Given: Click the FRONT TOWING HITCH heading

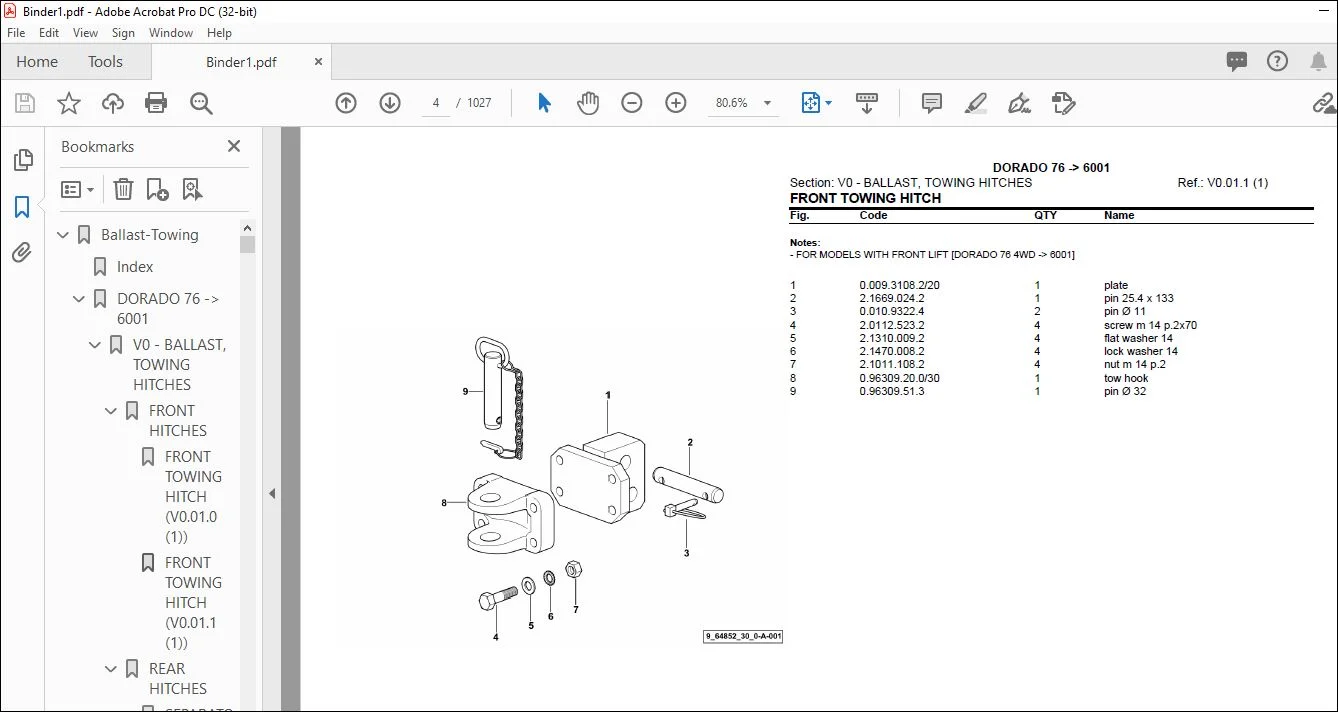Looking at the screenshot, I should (x=865, y=198).
